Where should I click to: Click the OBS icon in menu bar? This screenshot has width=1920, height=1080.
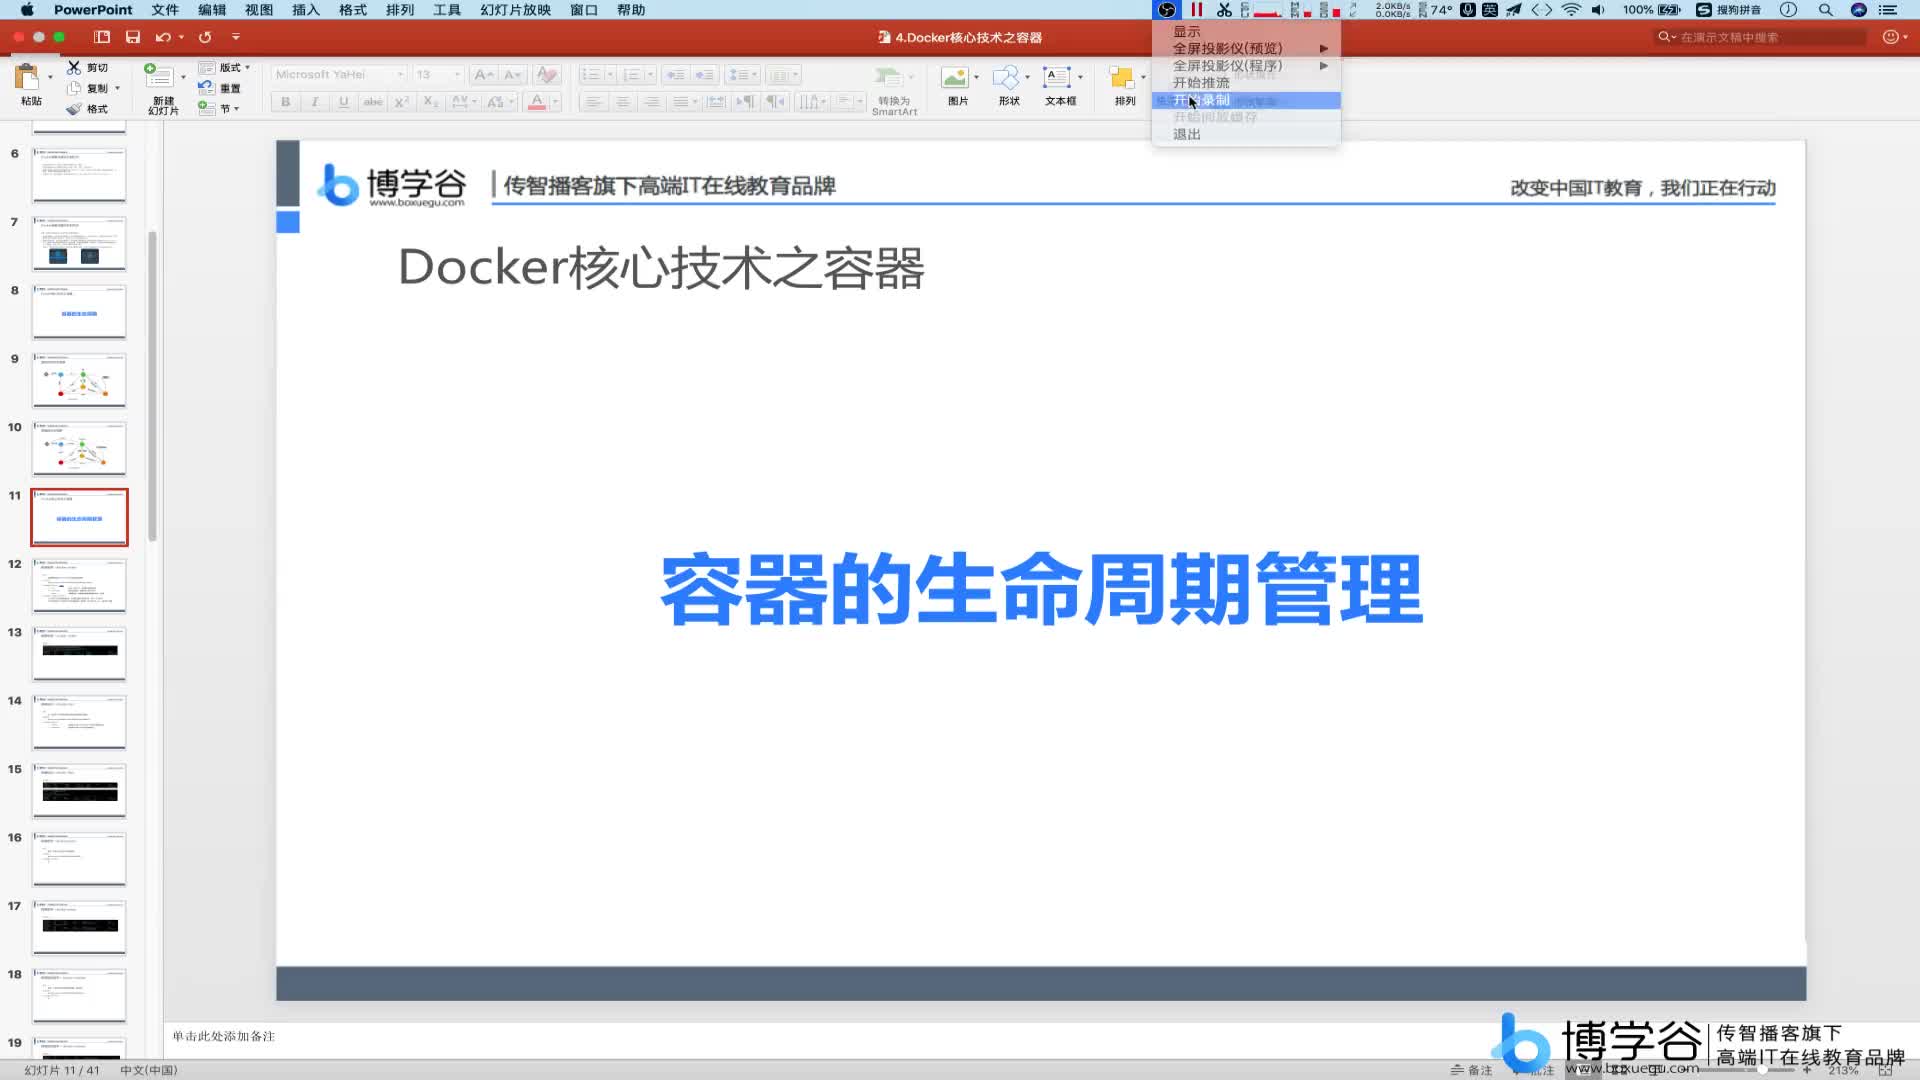point(1166,10)
